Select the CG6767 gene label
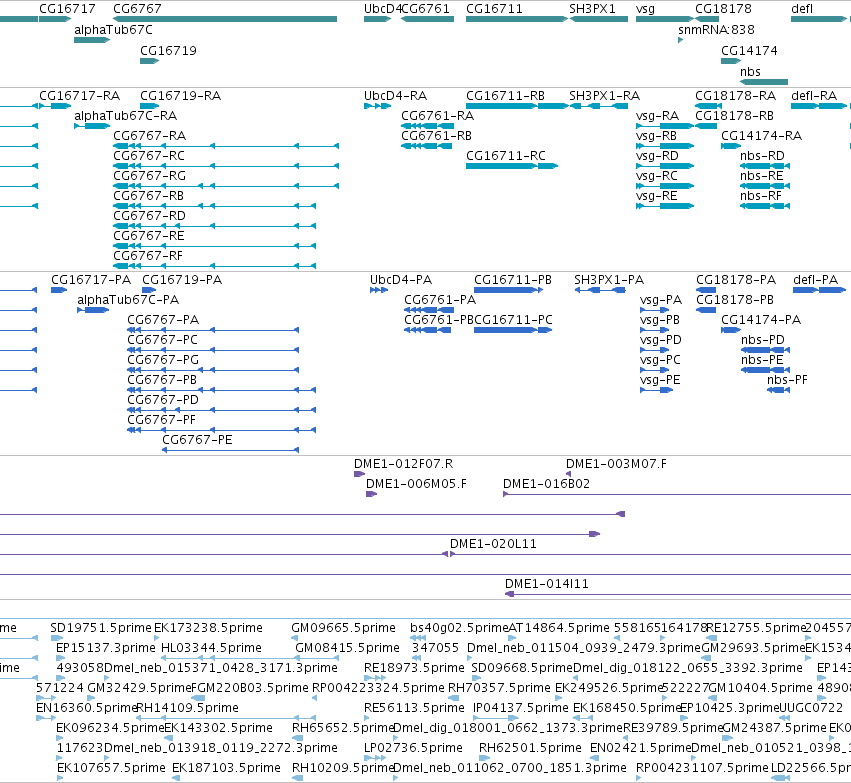851x783 pixels. tap(137, 9)
